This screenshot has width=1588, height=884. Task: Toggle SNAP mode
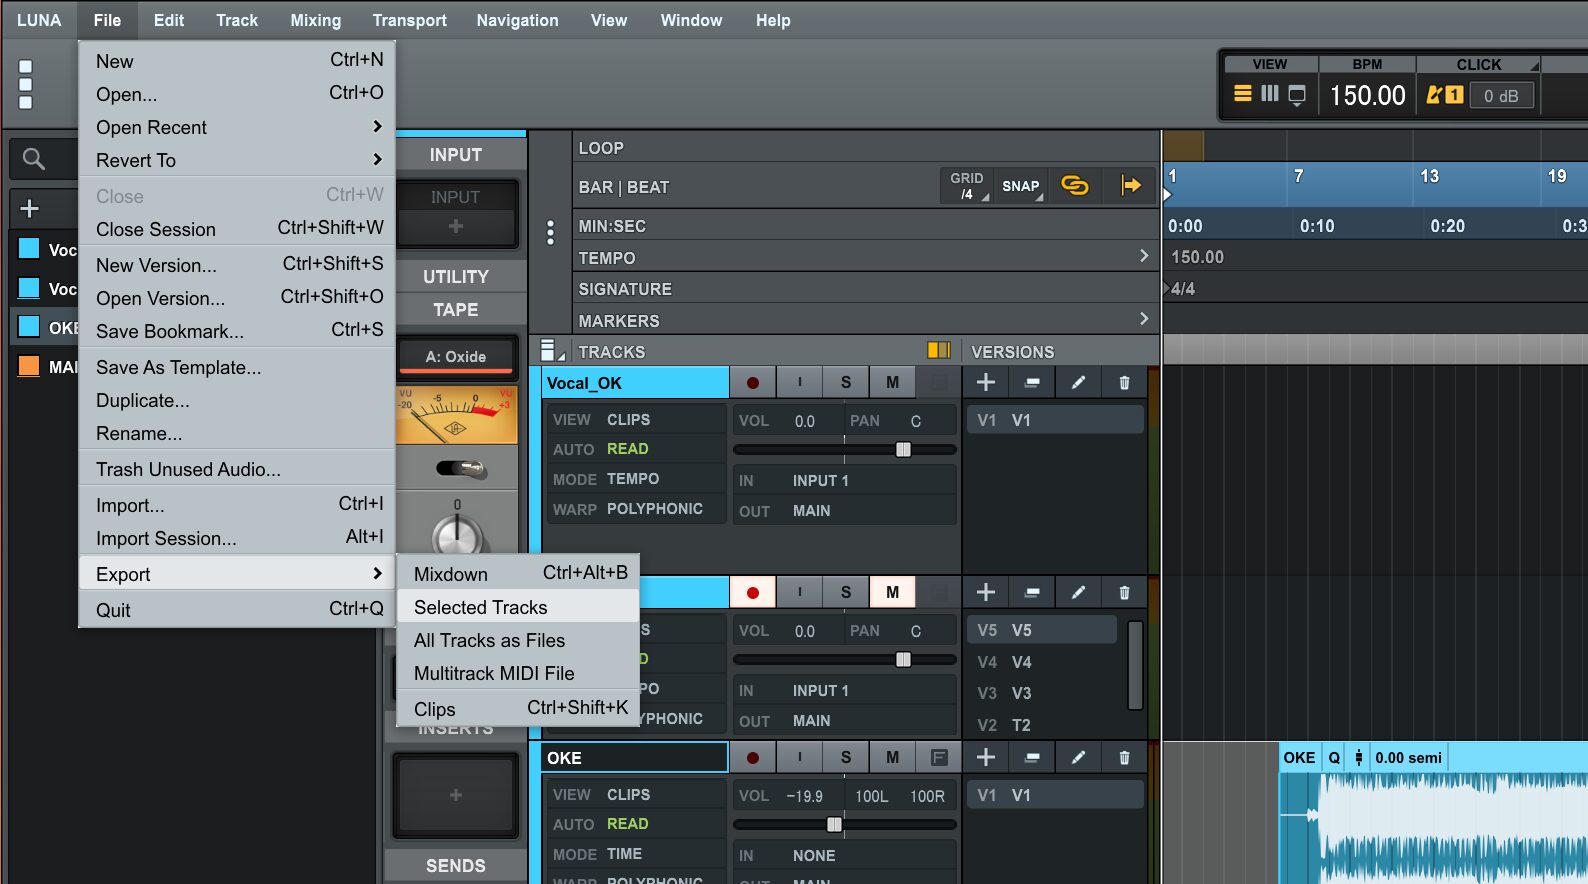1021,186
